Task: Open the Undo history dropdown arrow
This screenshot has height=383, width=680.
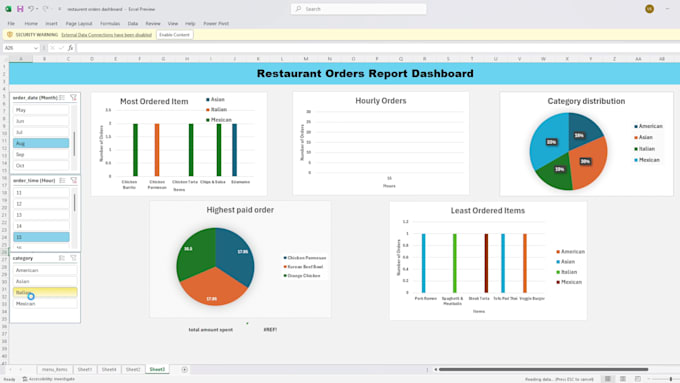Action: [x=37, y=9]
